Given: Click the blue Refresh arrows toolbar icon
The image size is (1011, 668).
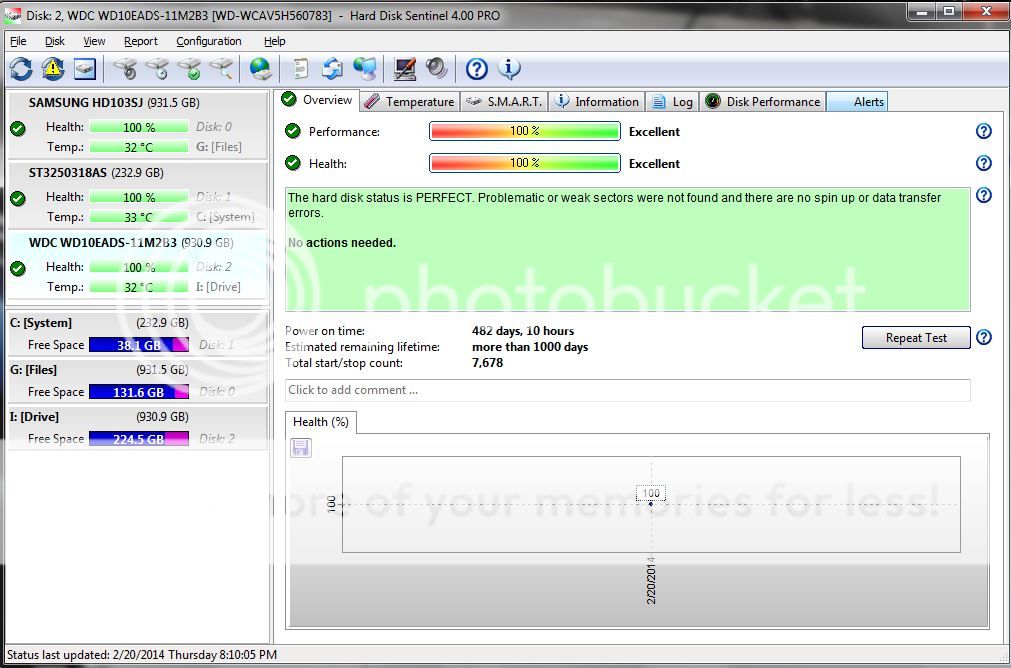Looking at the screenshot, I should pos(21,69).
